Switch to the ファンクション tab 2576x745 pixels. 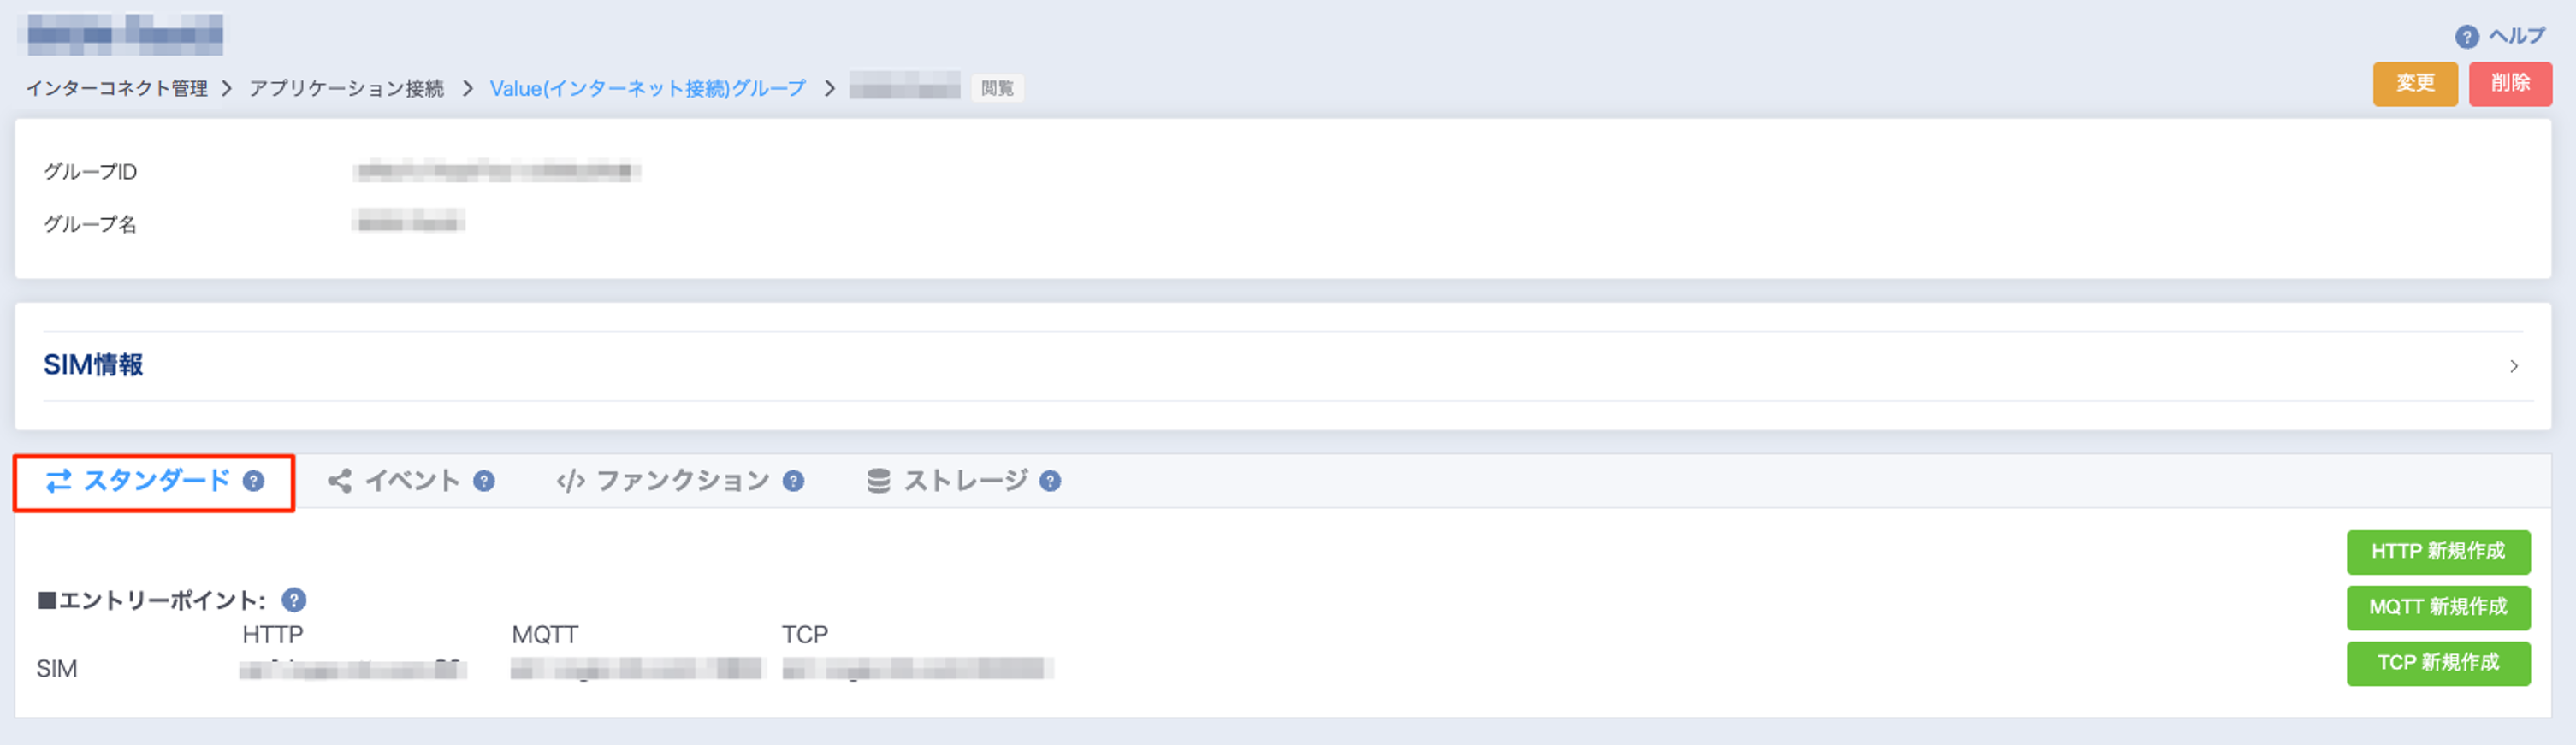[680, 481]
